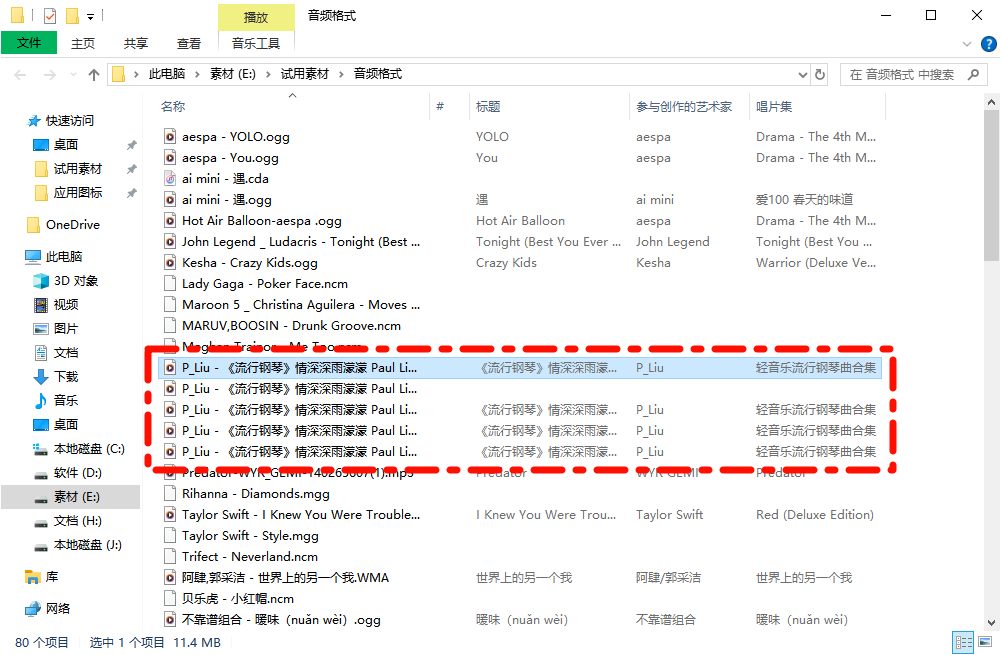
Task: Select file Hot Air Balloon-aespa .ogg
Action: pos(262,221)
